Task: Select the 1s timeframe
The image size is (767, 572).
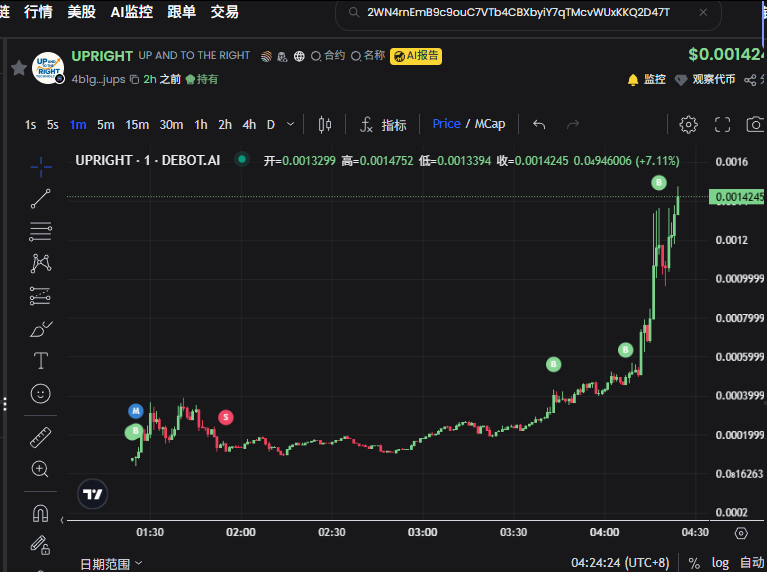Action: 30,125
